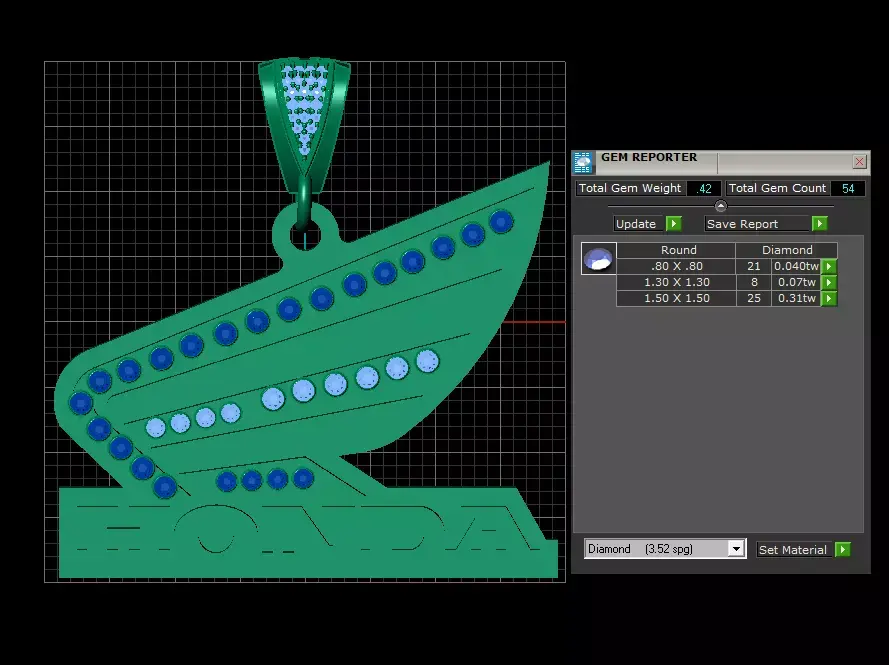889x665 pixels.
Task: Select the pave-set bail on the pendant
Action: point(304,126)
